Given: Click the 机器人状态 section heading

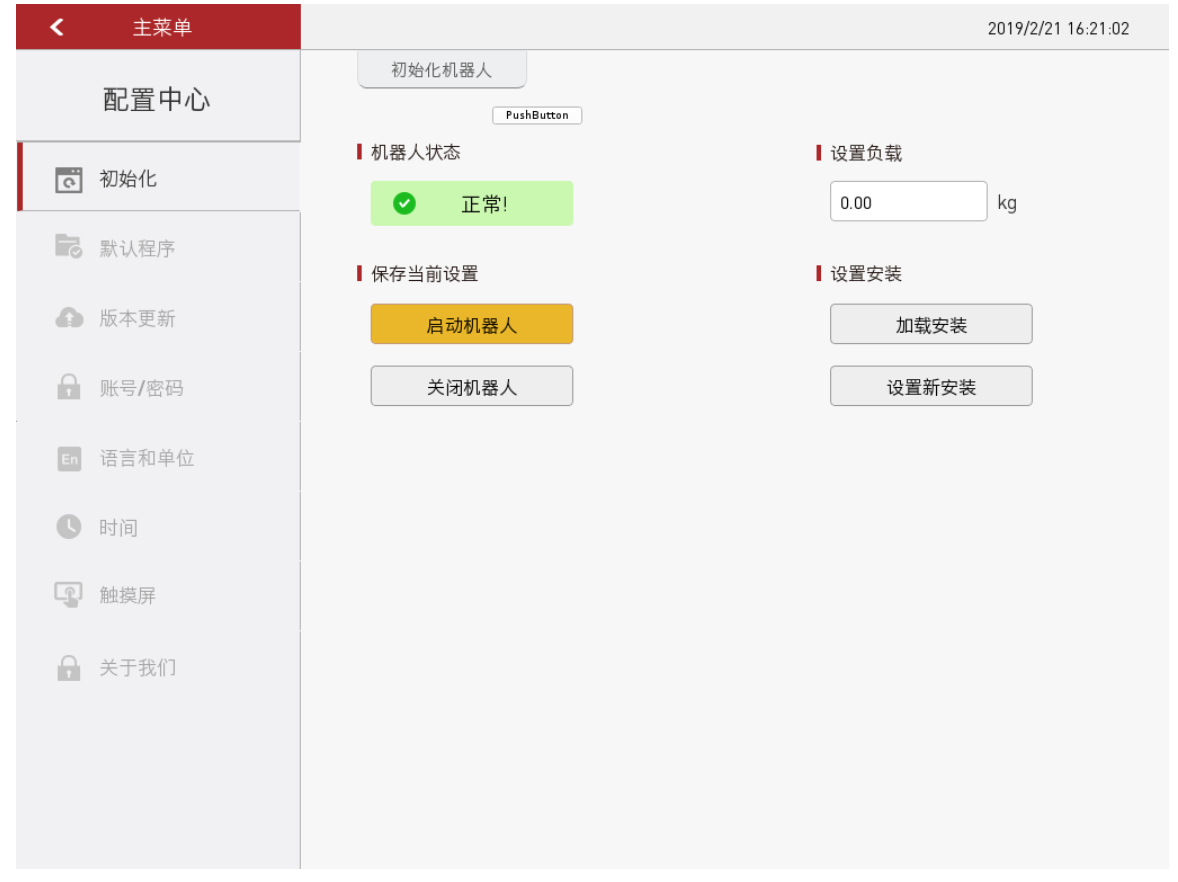Looking at the screenshot, I should (x=415, y=153).
